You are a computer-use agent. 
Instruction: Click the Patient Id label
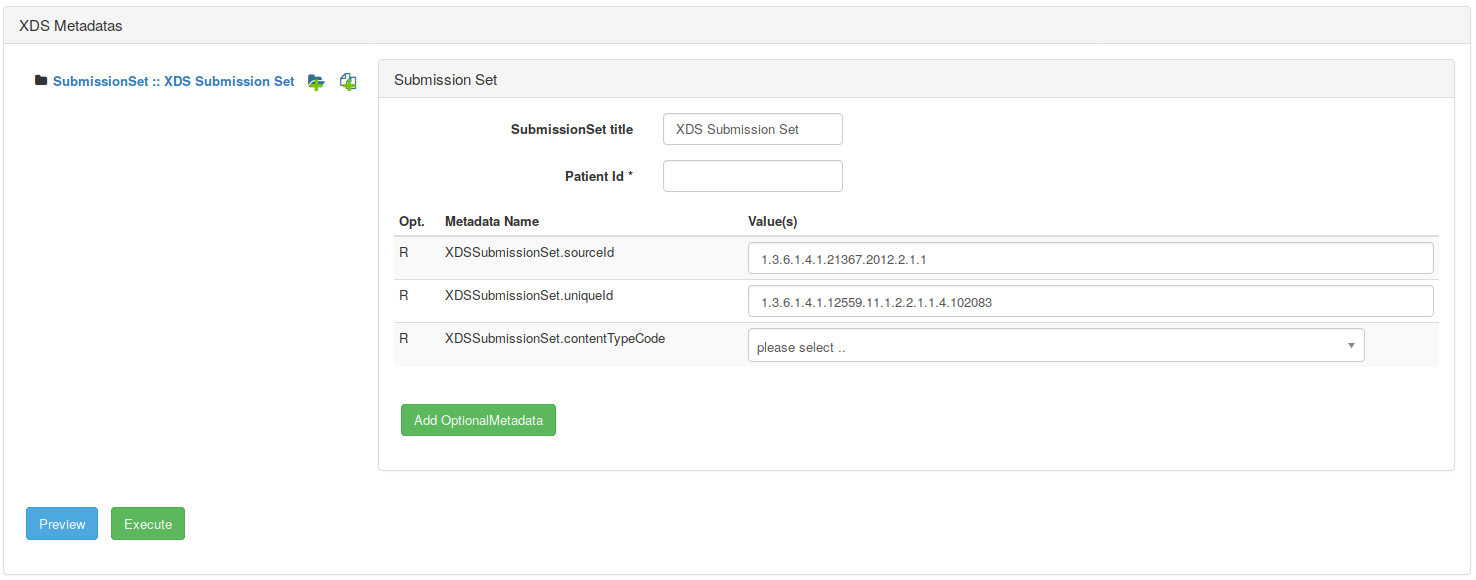point(598,176)
